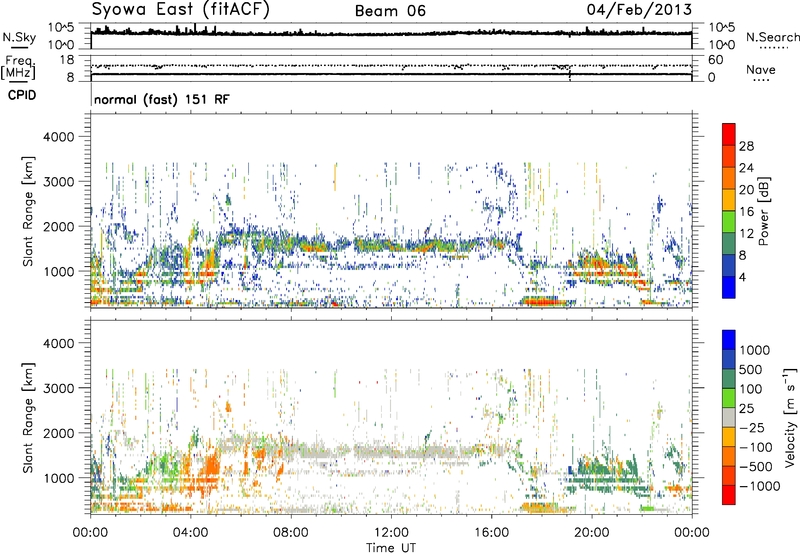800x554 pixels.
Task: Click the date '04/Feb/2013'
Action: [639, 10]
